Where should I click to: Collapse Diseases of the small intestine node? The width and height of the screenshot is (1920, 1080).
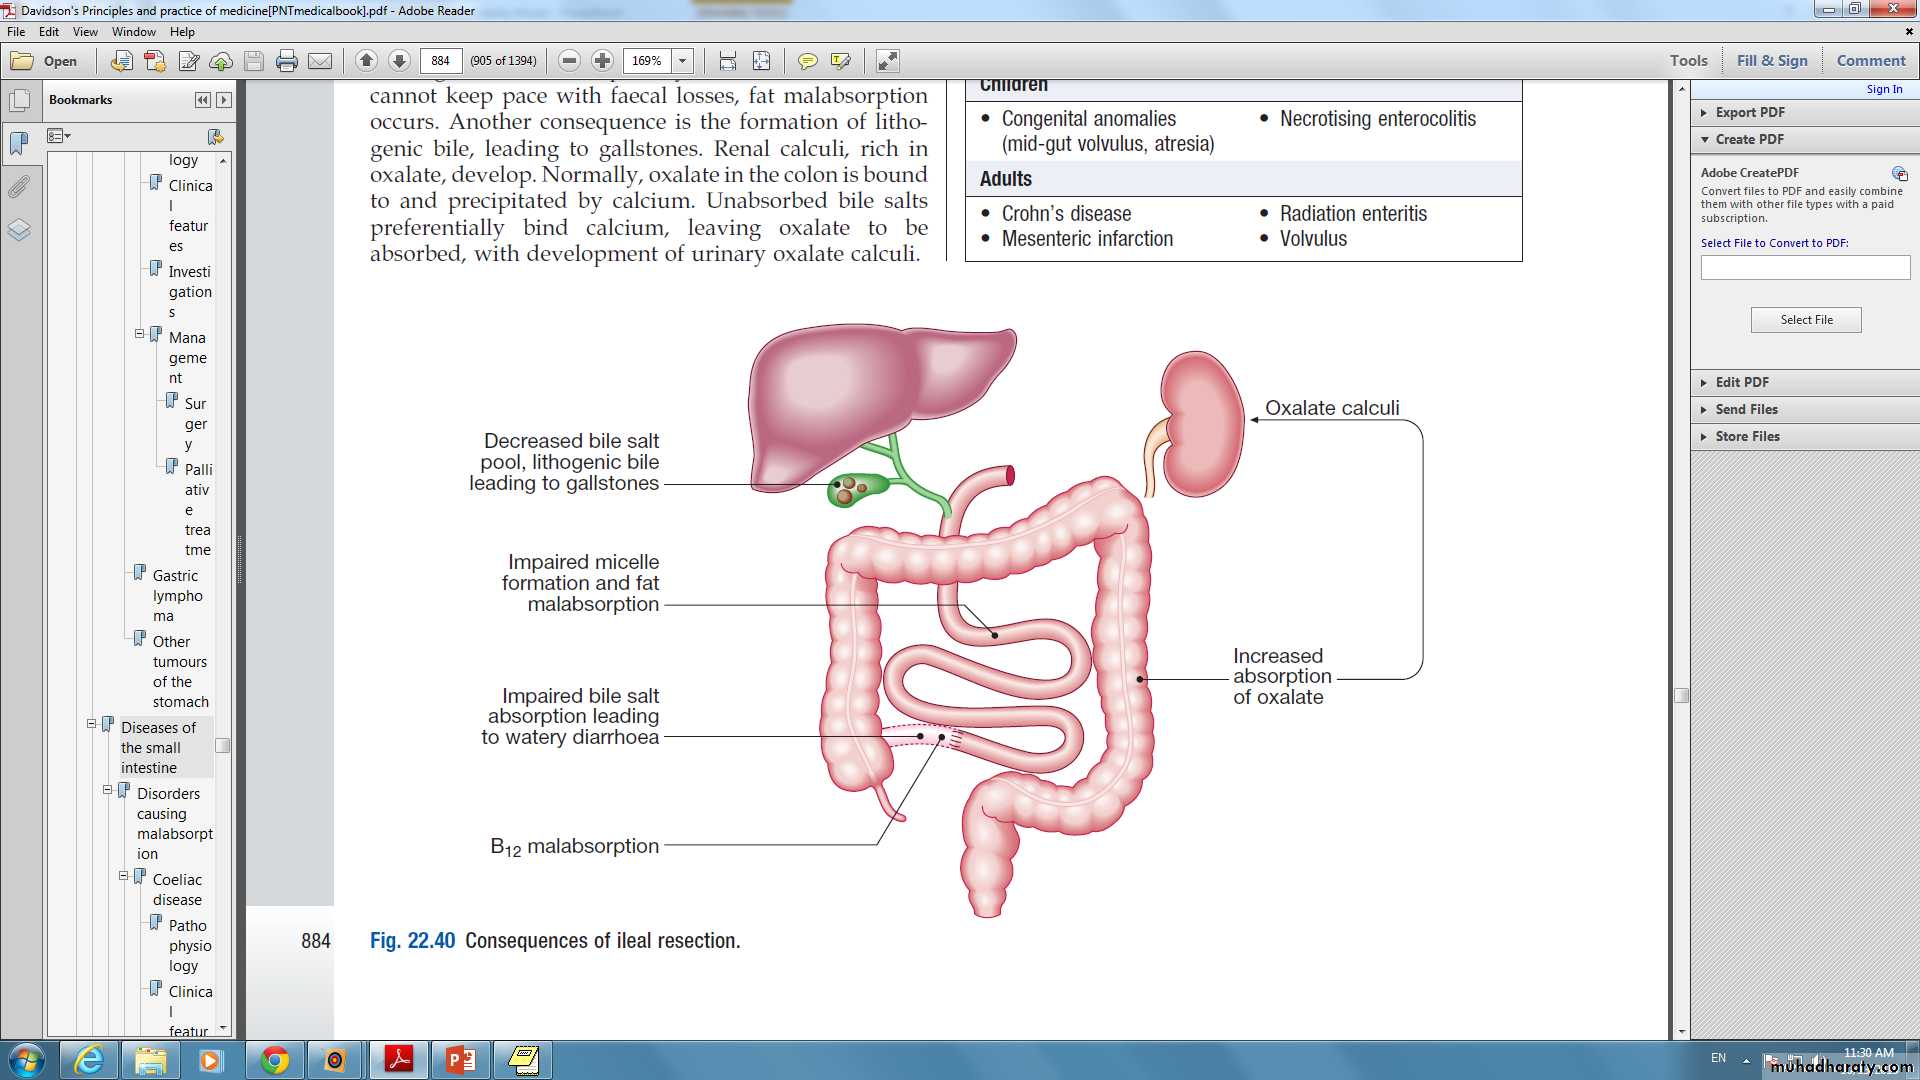[x=92, y=724]
